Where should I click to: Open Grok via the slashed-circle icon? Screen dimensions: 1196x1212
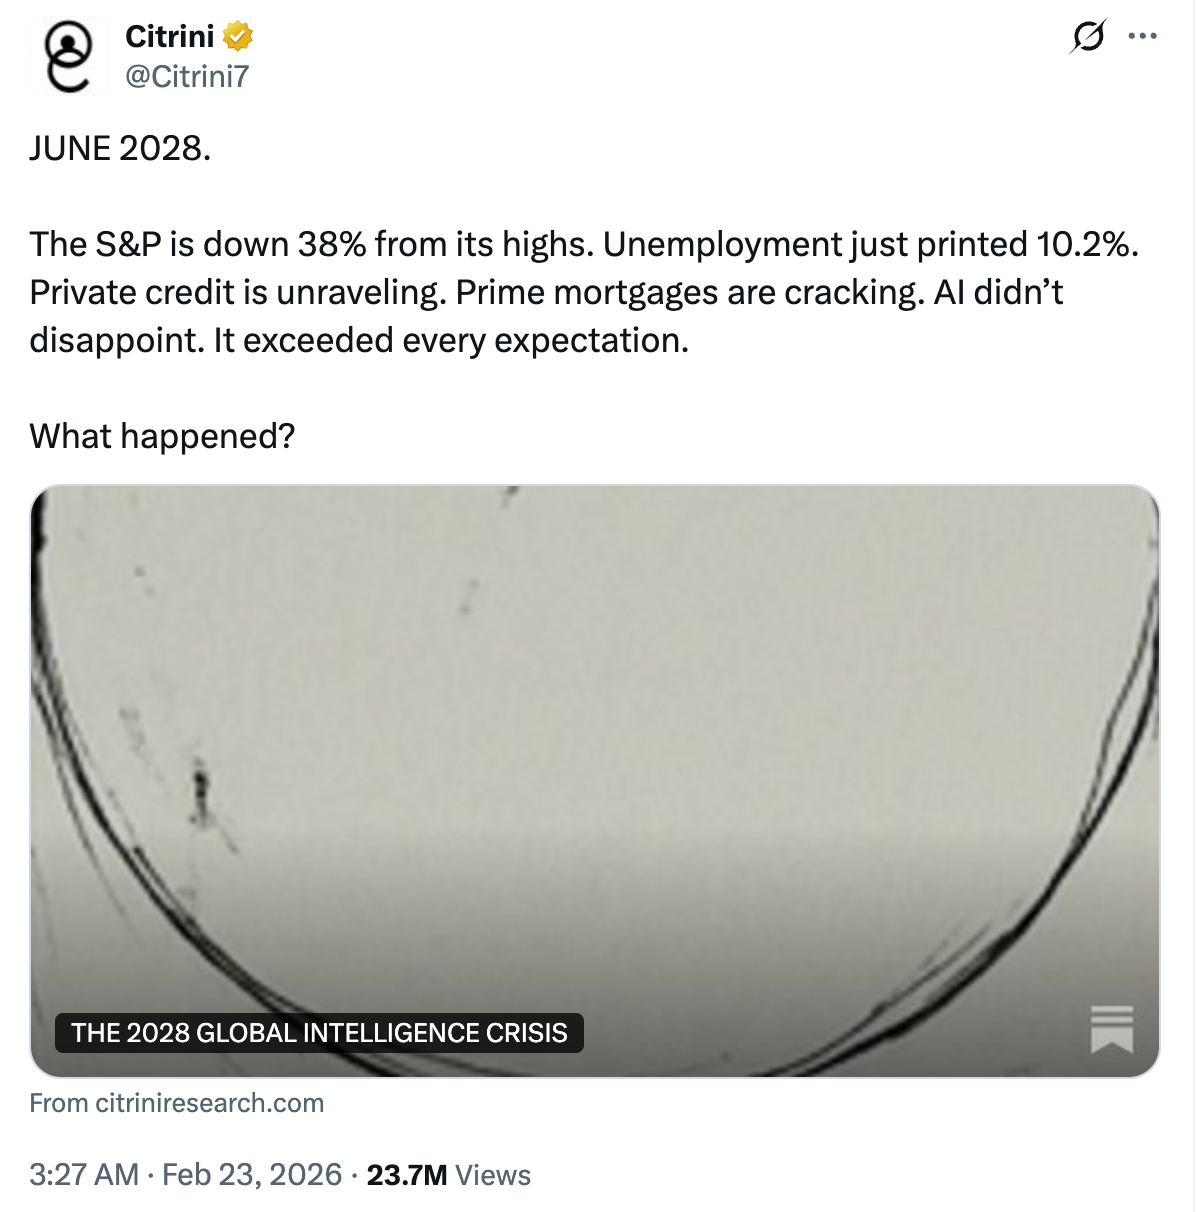[x=1088, y=37]
